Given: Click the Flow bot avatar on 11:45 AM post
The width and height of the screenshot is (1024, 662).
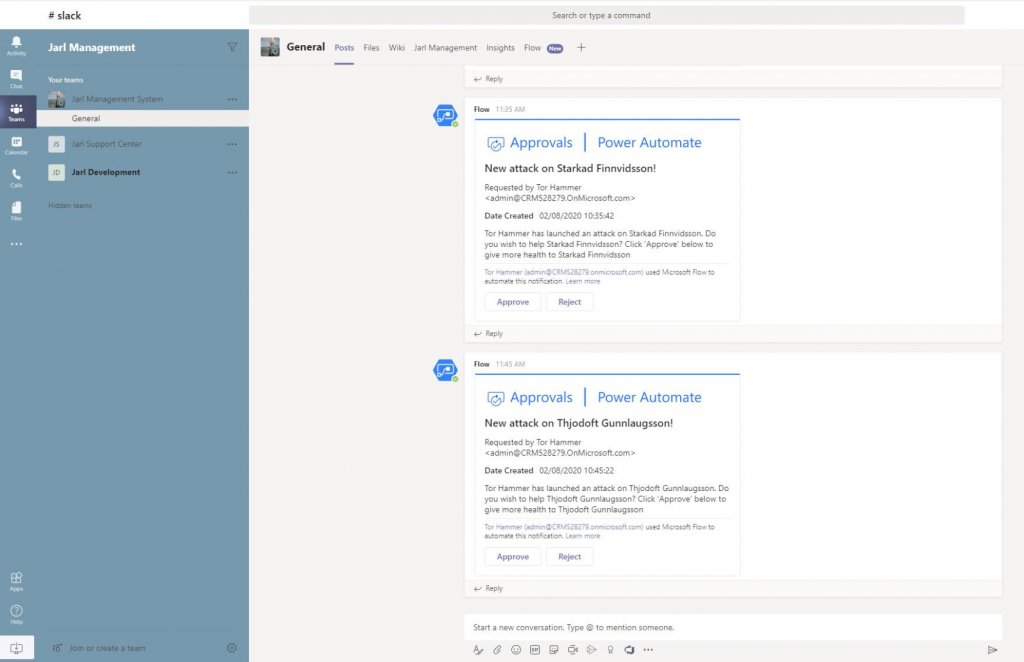Looking at the screenshot, I should coord(445,370).
